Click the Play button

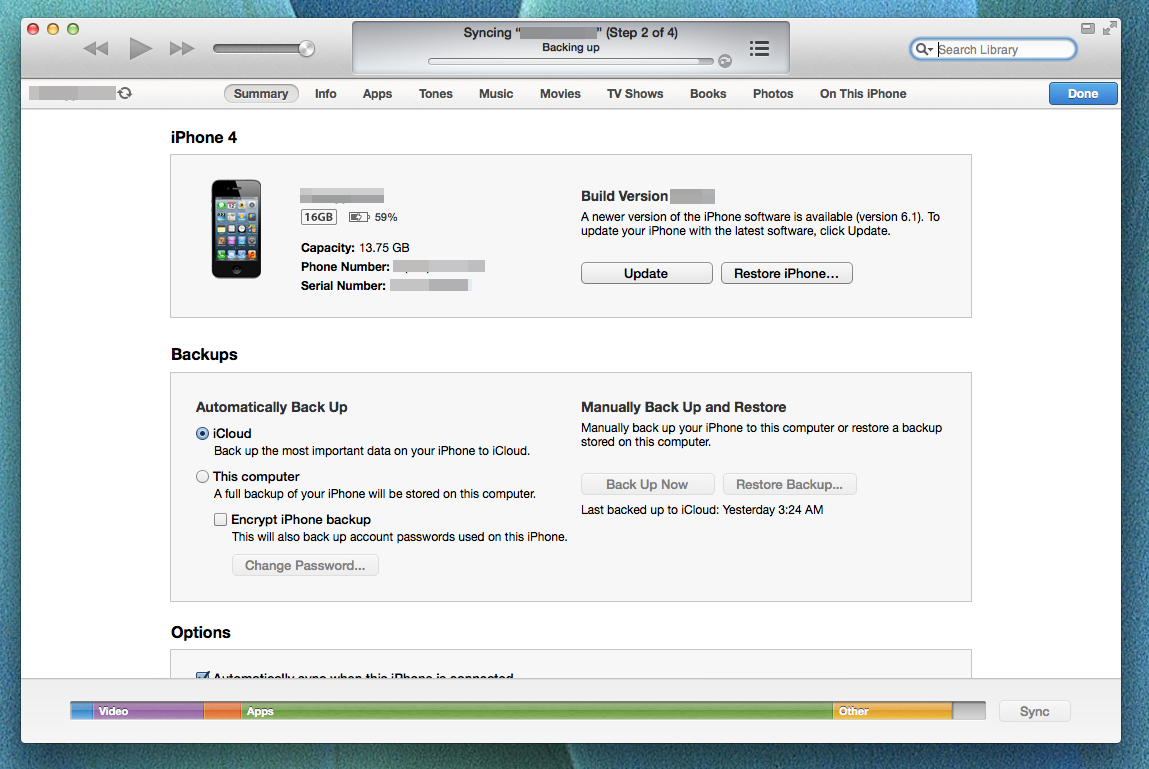pyautogui.click(x=140, y=48)
